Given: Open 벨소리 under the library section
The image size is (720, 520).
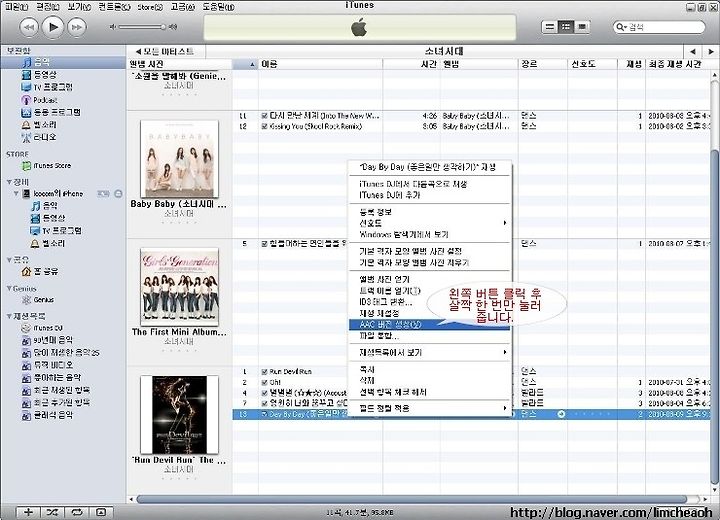Looking at the screenshot, I should click(45, 124).
